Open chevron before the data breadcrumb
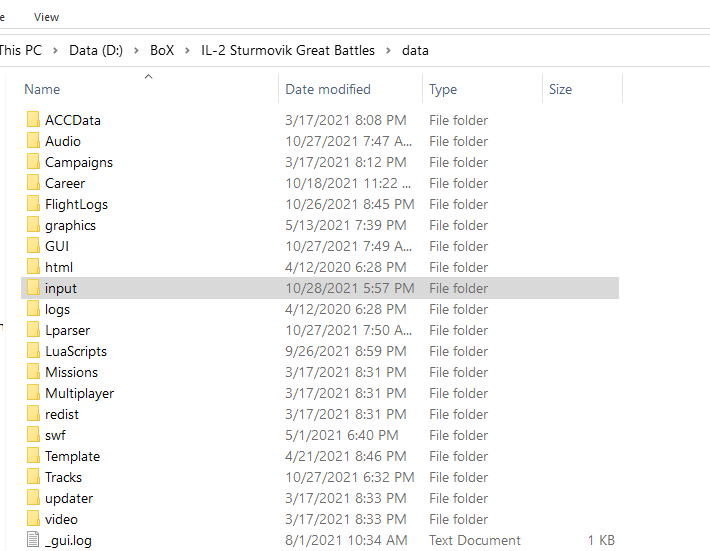The width and height of the screenshot is (710, 551). click(388, 50)
